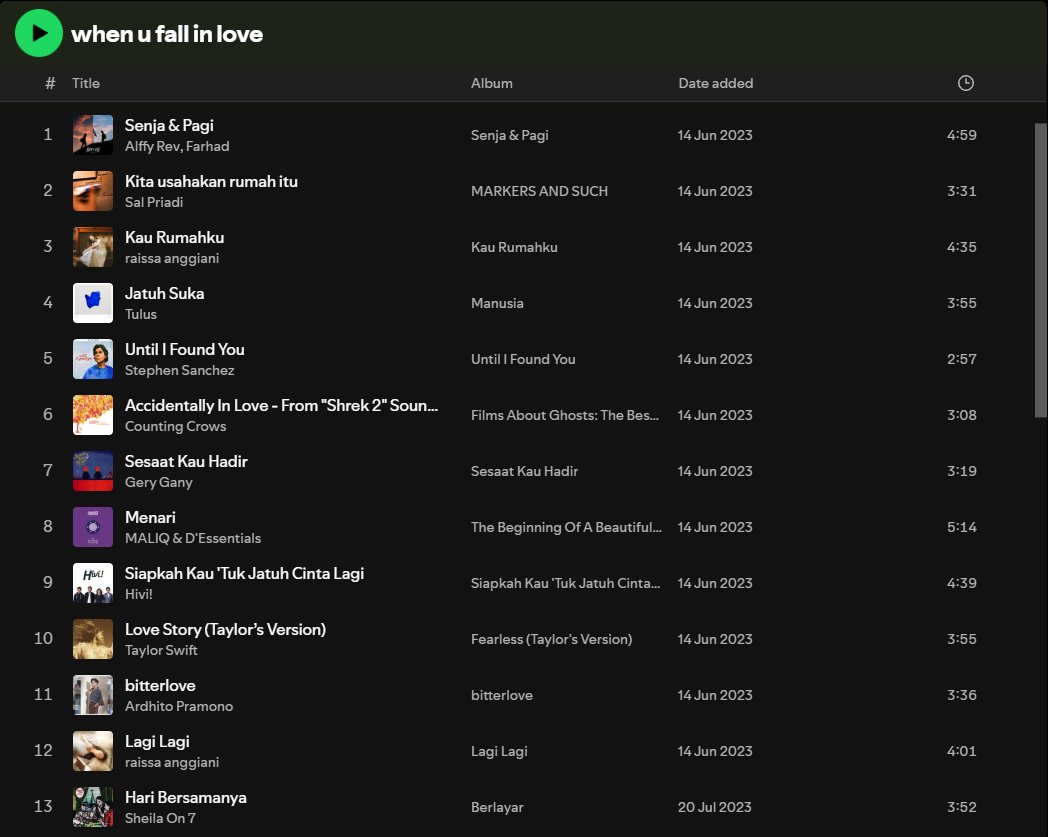Open artist Counting Crows

tap(176, 427)
